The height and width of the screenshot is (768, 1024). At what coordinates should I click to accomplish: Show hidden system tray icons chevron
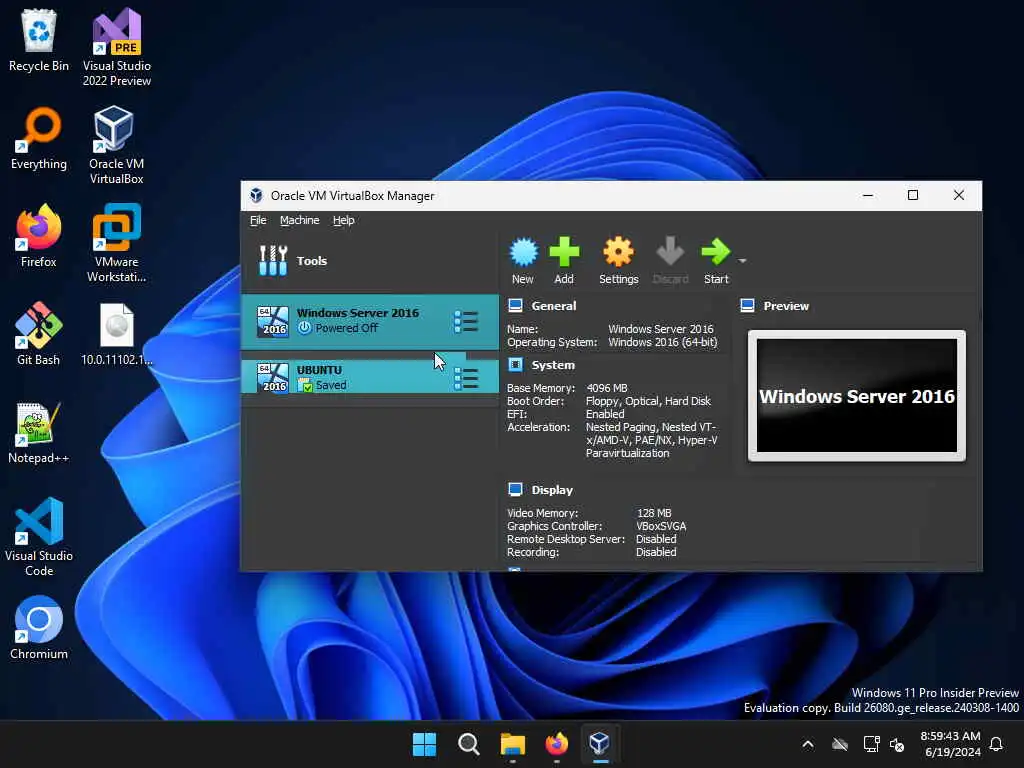pyautogui.click(x=808, y=744)
